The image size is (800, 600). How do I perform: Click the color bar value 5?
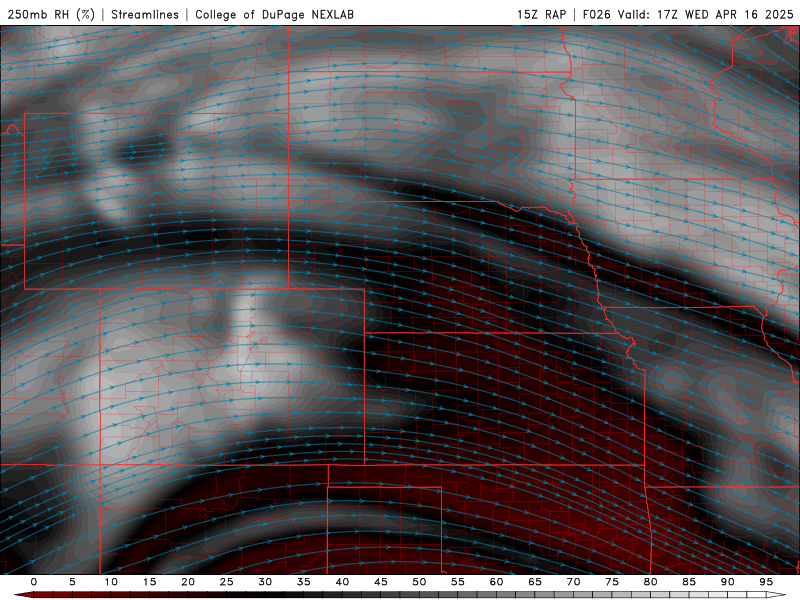(x=72, y=582)
